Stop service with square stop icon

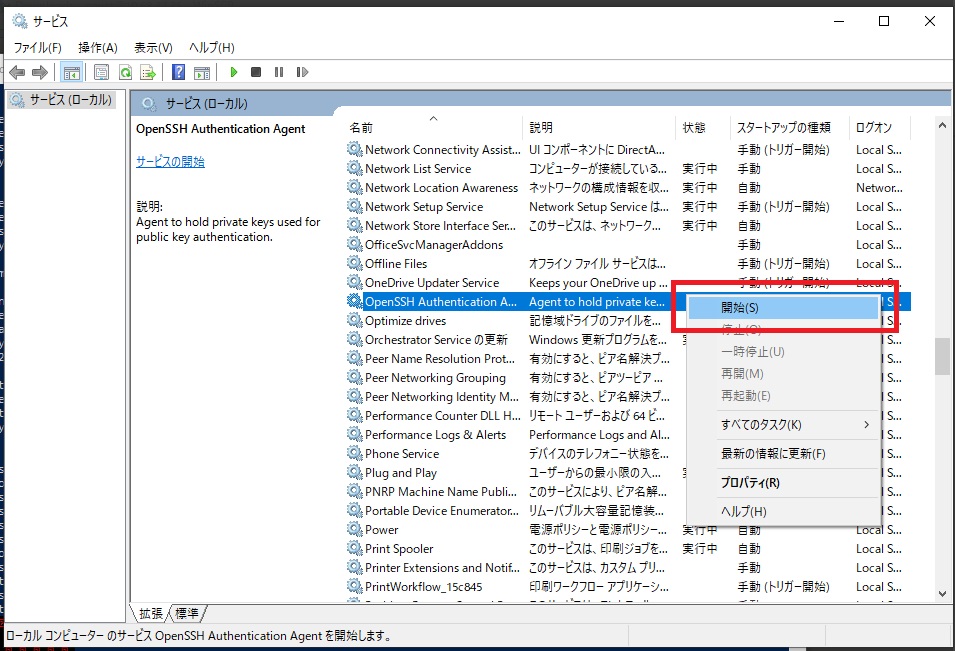pos(256,72)
